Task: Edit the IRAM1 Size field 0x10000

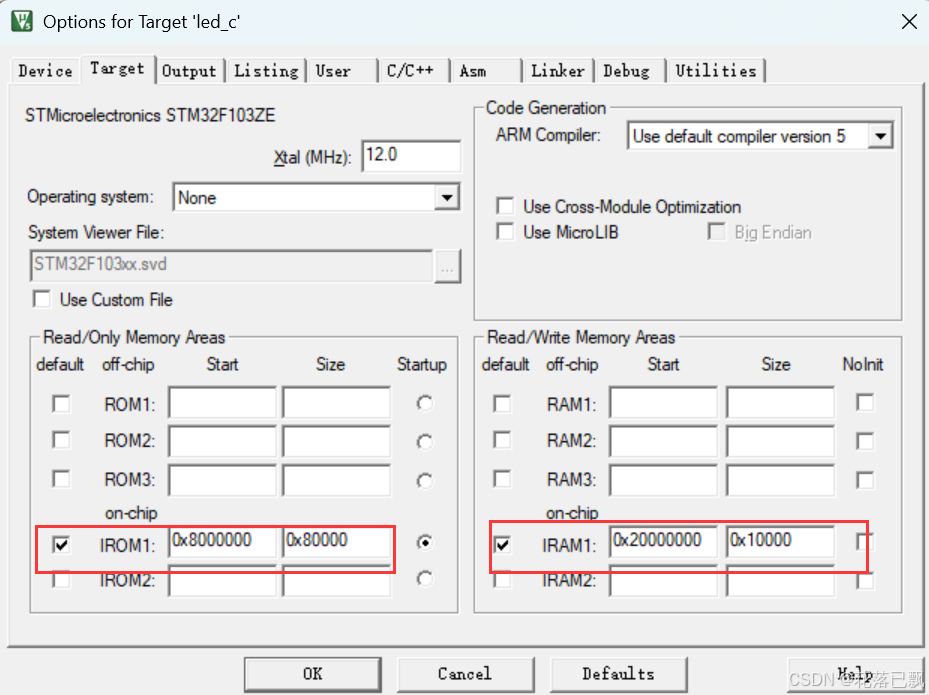Action: 781,542
